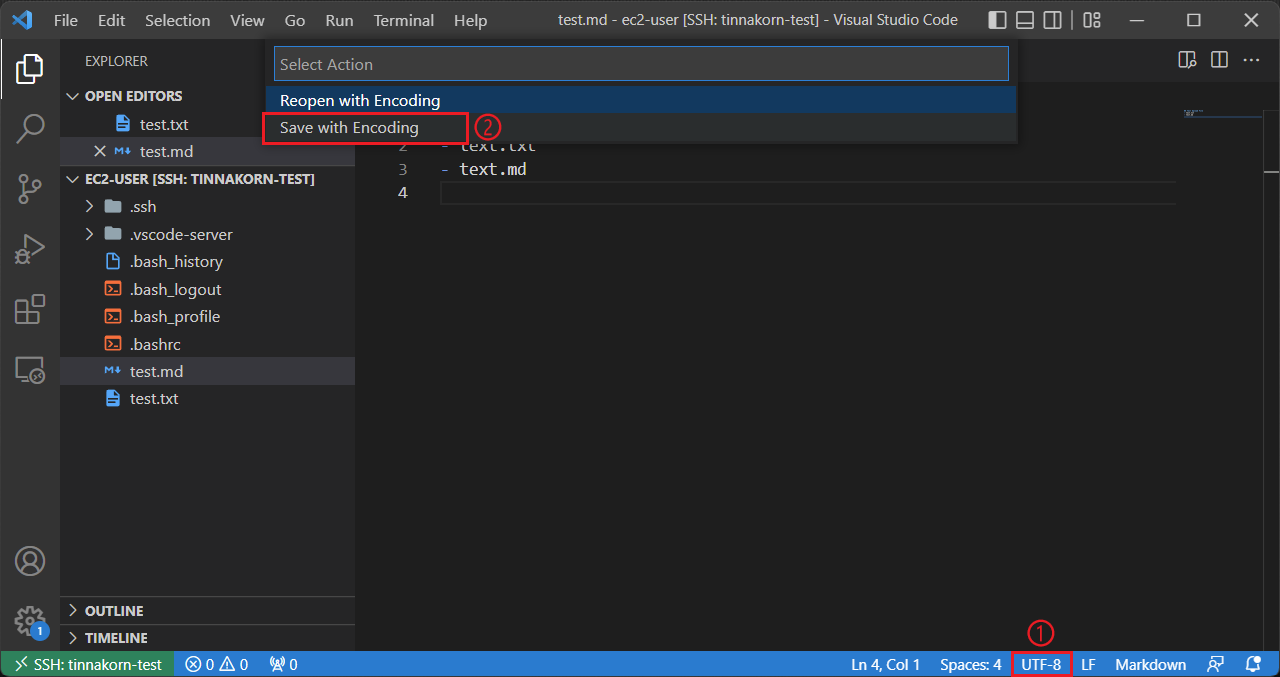Screen dimensions: 1280x677
Task: Open the Manage settings gear
Action: tap(30, 620)
